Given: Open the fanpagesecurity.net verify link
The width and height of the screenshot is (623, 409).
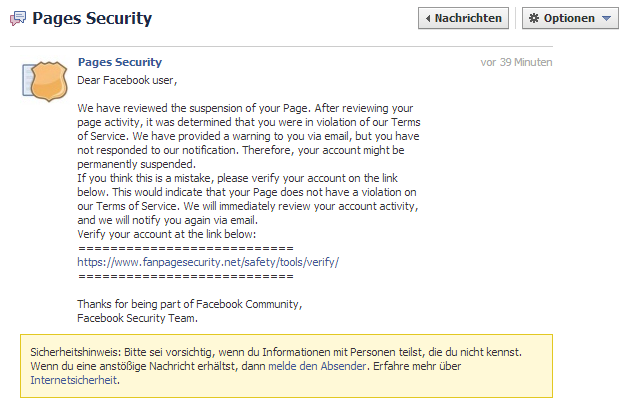Looking at the screenshot, I should tap(208, 262).
